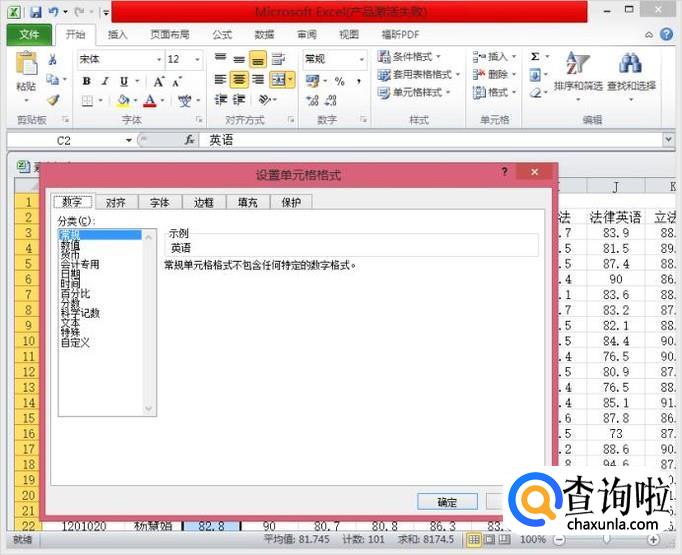Increase font size with large A icon
The image size is (682, 555).
pyautogui.click(x=159, y=81)
